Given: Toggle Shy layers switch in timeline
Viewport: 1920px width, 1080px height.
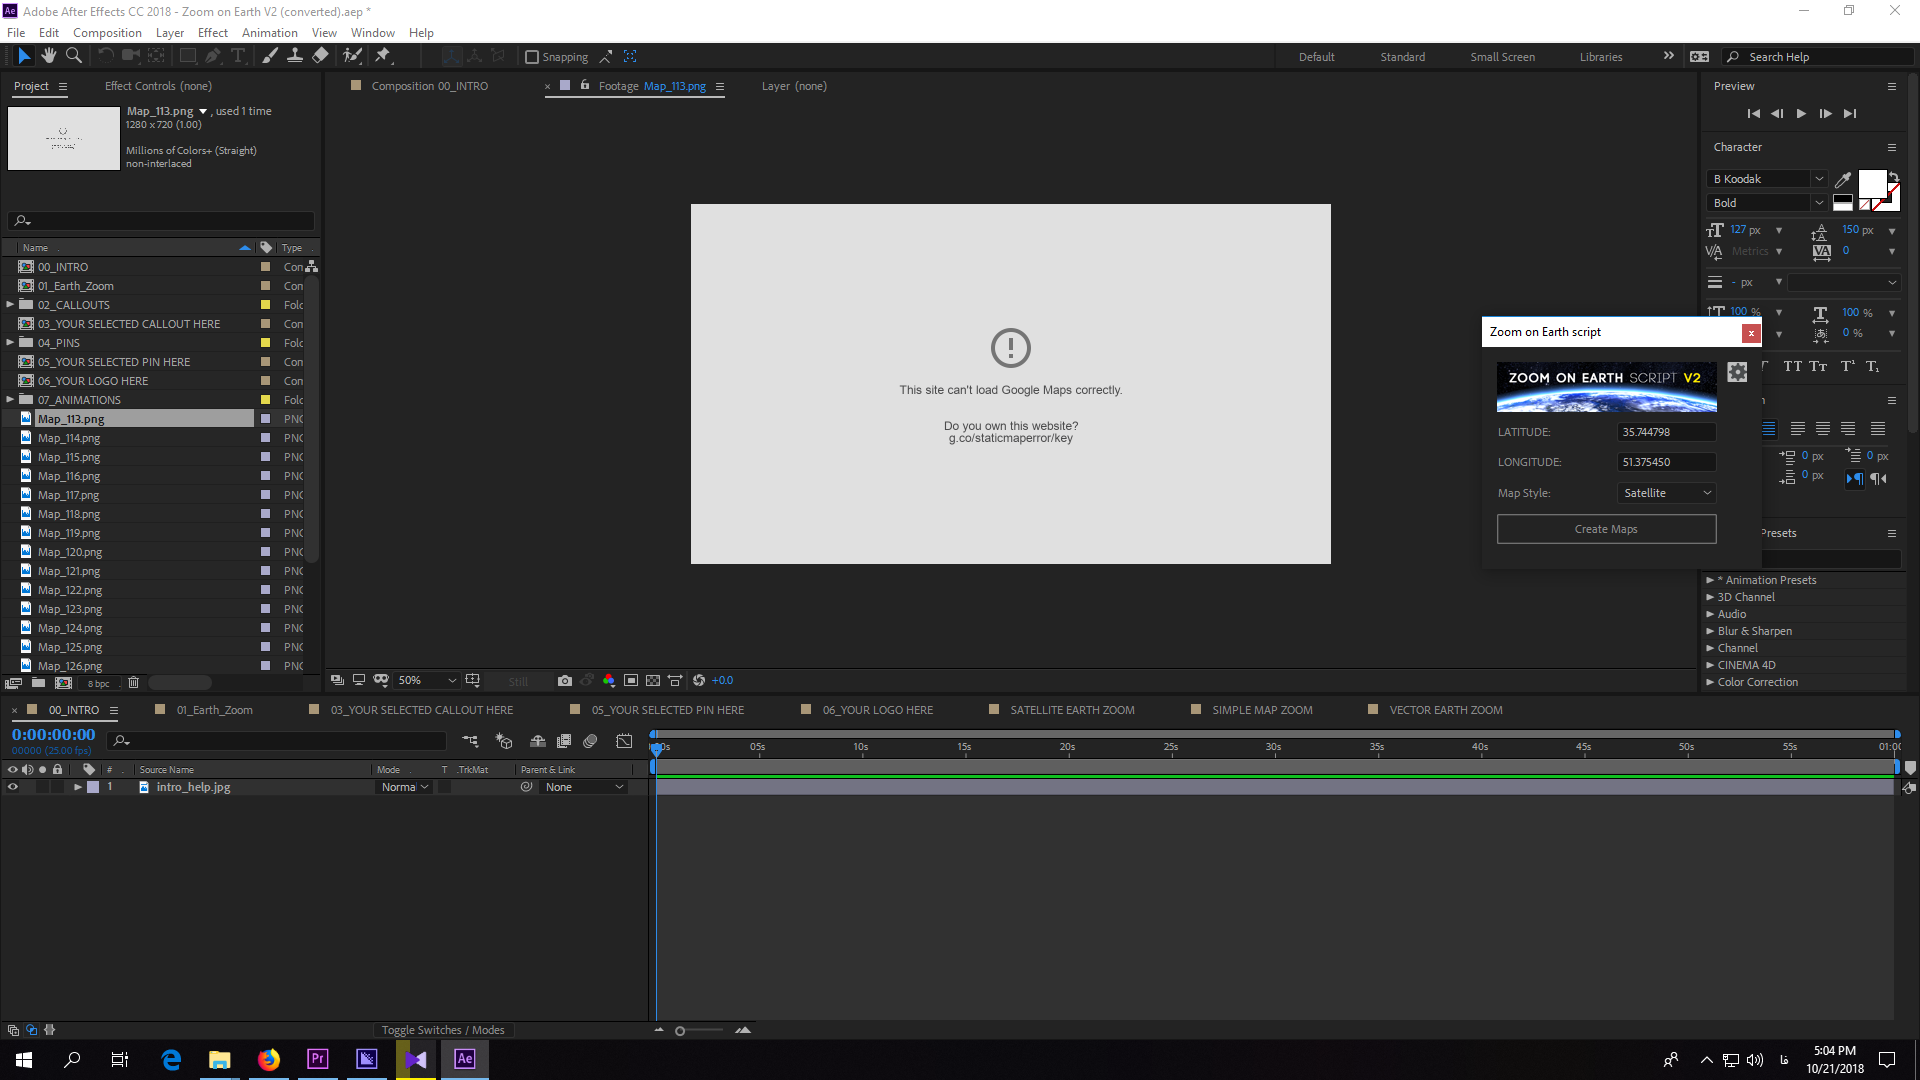Looking at the screenshot, I should [537, 741].
